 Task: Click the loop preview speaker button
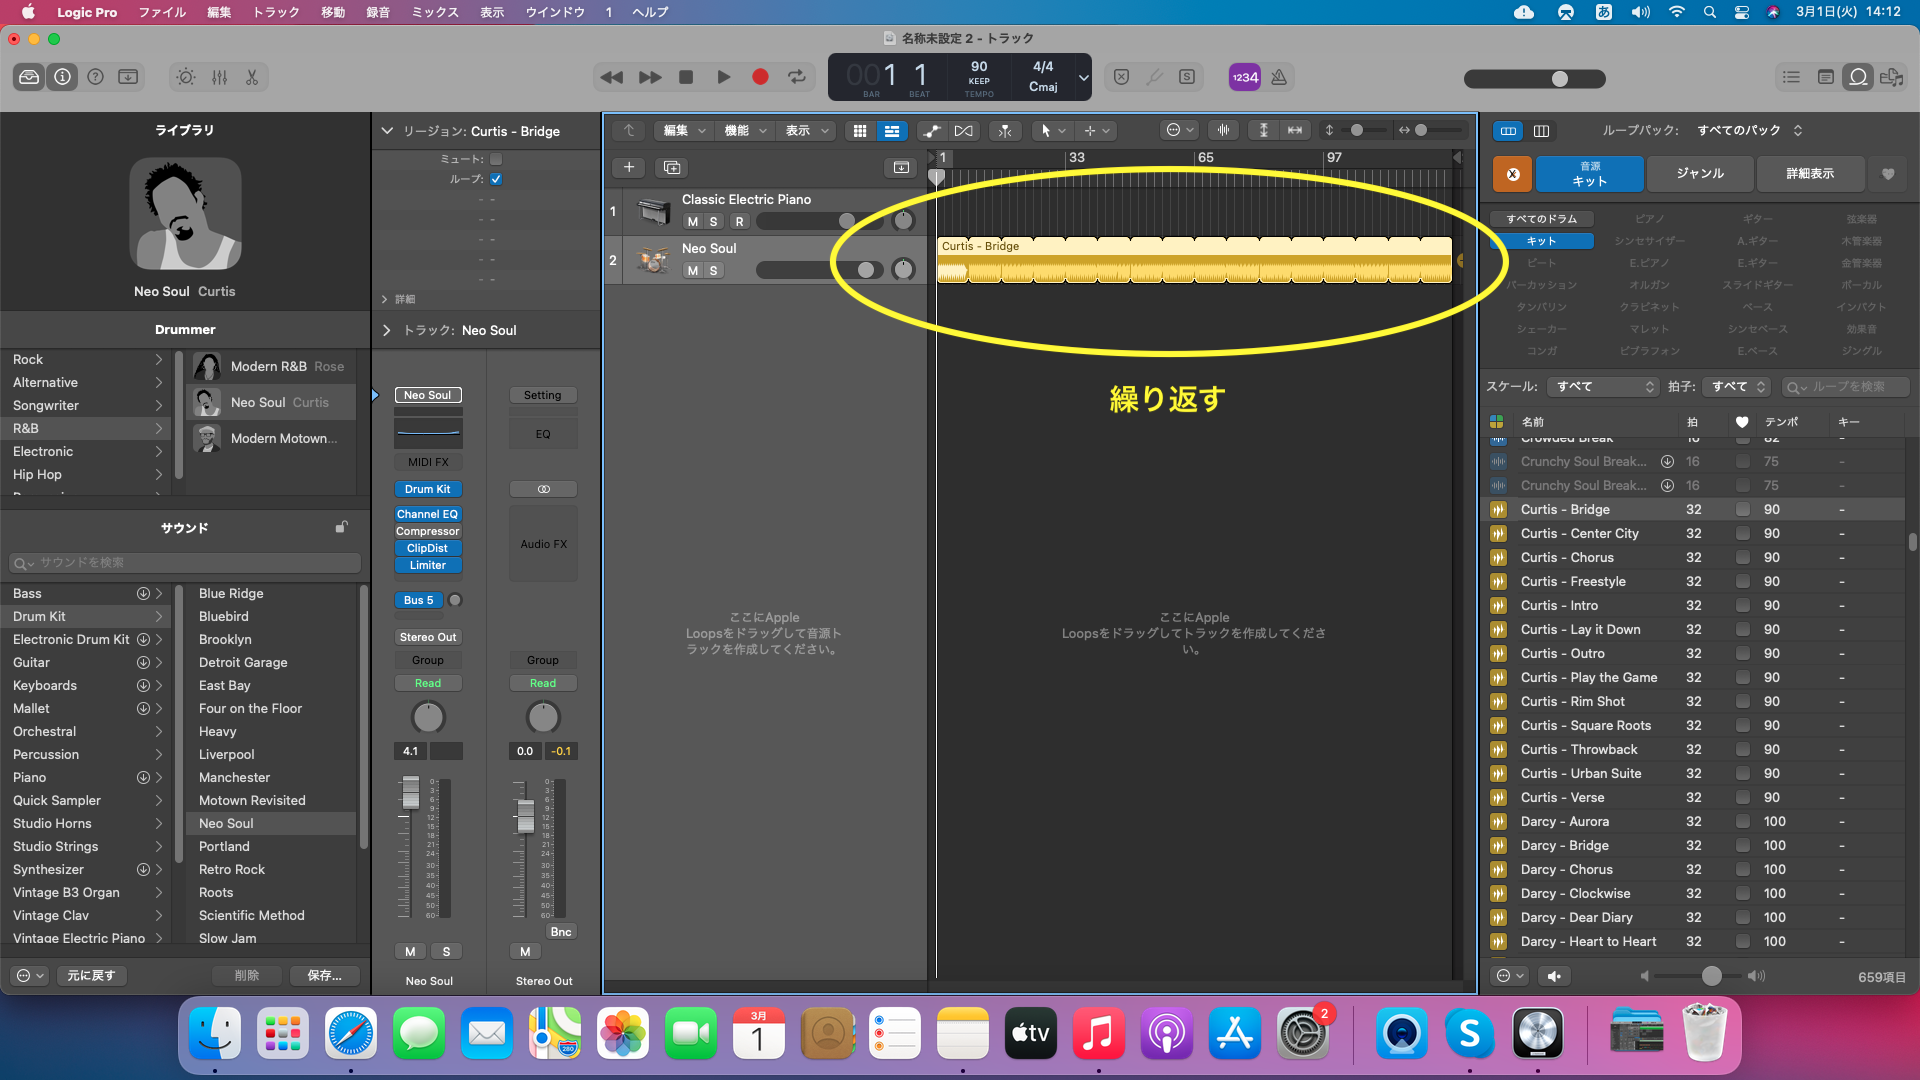pyautogui.click(x=1554, y=976)
